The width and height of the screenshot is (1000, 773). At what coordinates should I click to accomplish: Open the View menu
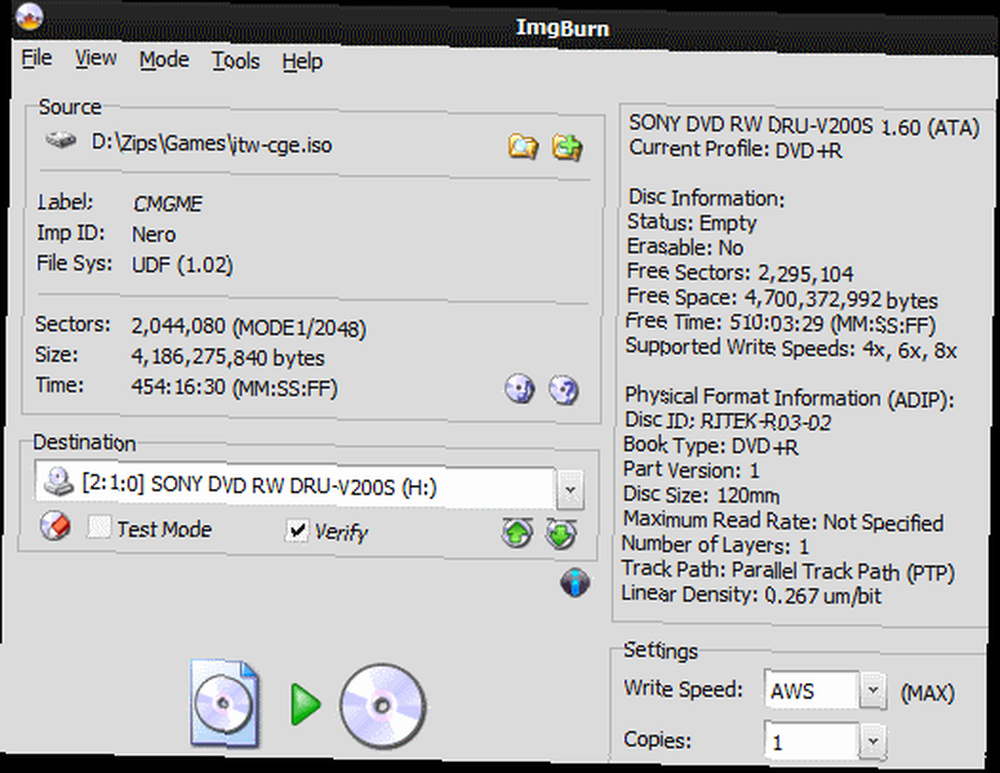96,59
